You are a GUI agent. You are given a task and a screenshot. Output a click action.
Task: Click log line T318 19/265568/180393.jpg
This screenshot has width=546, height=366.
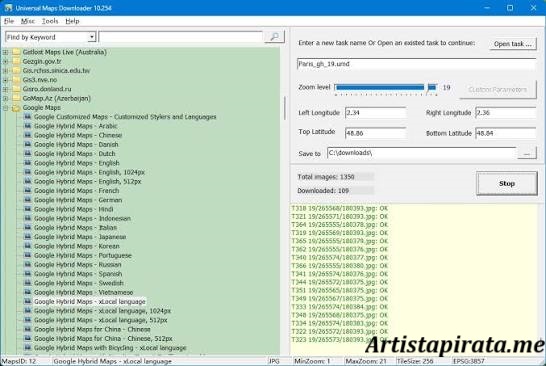tap(340, 209)
